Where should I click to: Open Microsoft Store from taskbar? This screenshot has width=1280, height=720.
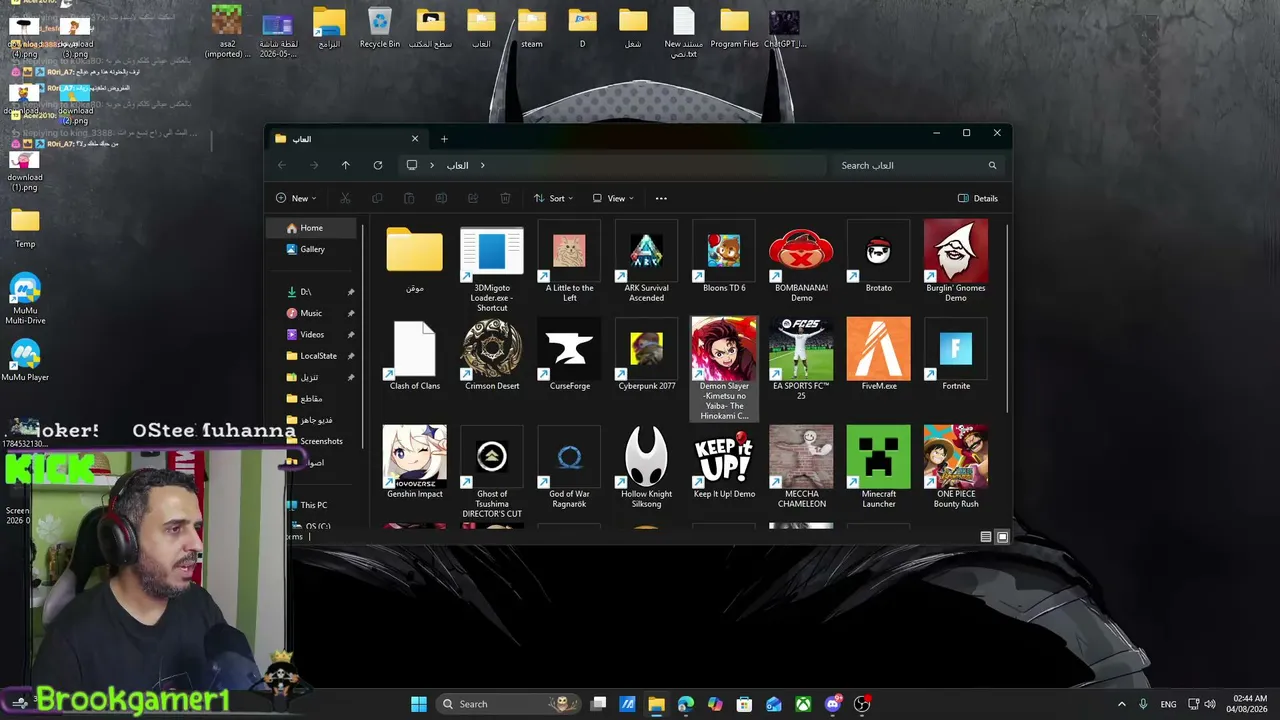pos(744,704)
